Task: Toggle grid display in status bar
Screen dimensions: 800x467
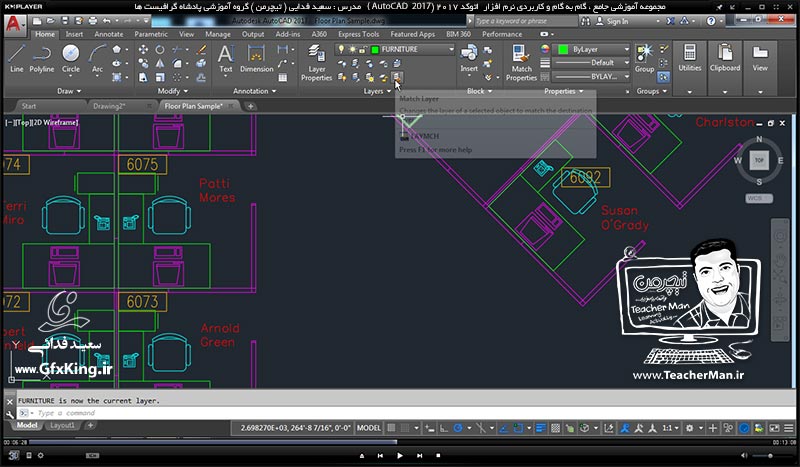Action: tap(391, 428)
